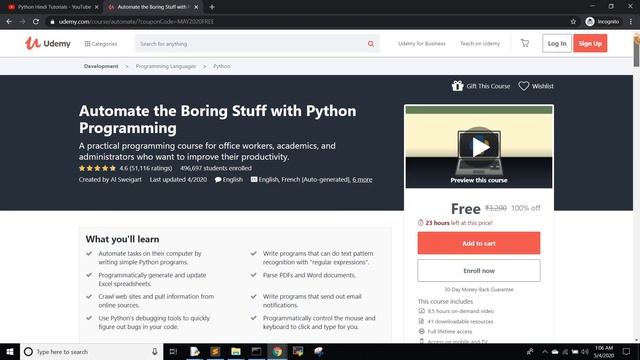
Task: Bookmark this page with star icon
Action: point(573,22)
